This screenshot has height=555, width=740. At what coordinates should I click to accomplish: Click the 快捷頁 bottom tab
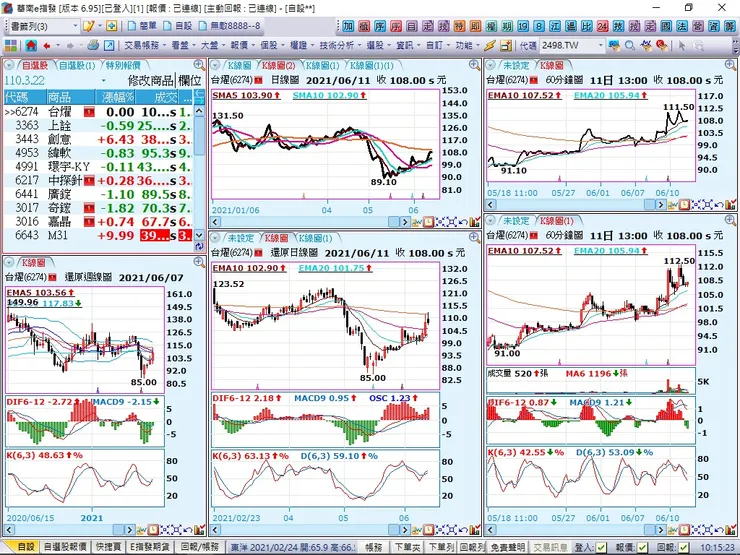(108, 547)
